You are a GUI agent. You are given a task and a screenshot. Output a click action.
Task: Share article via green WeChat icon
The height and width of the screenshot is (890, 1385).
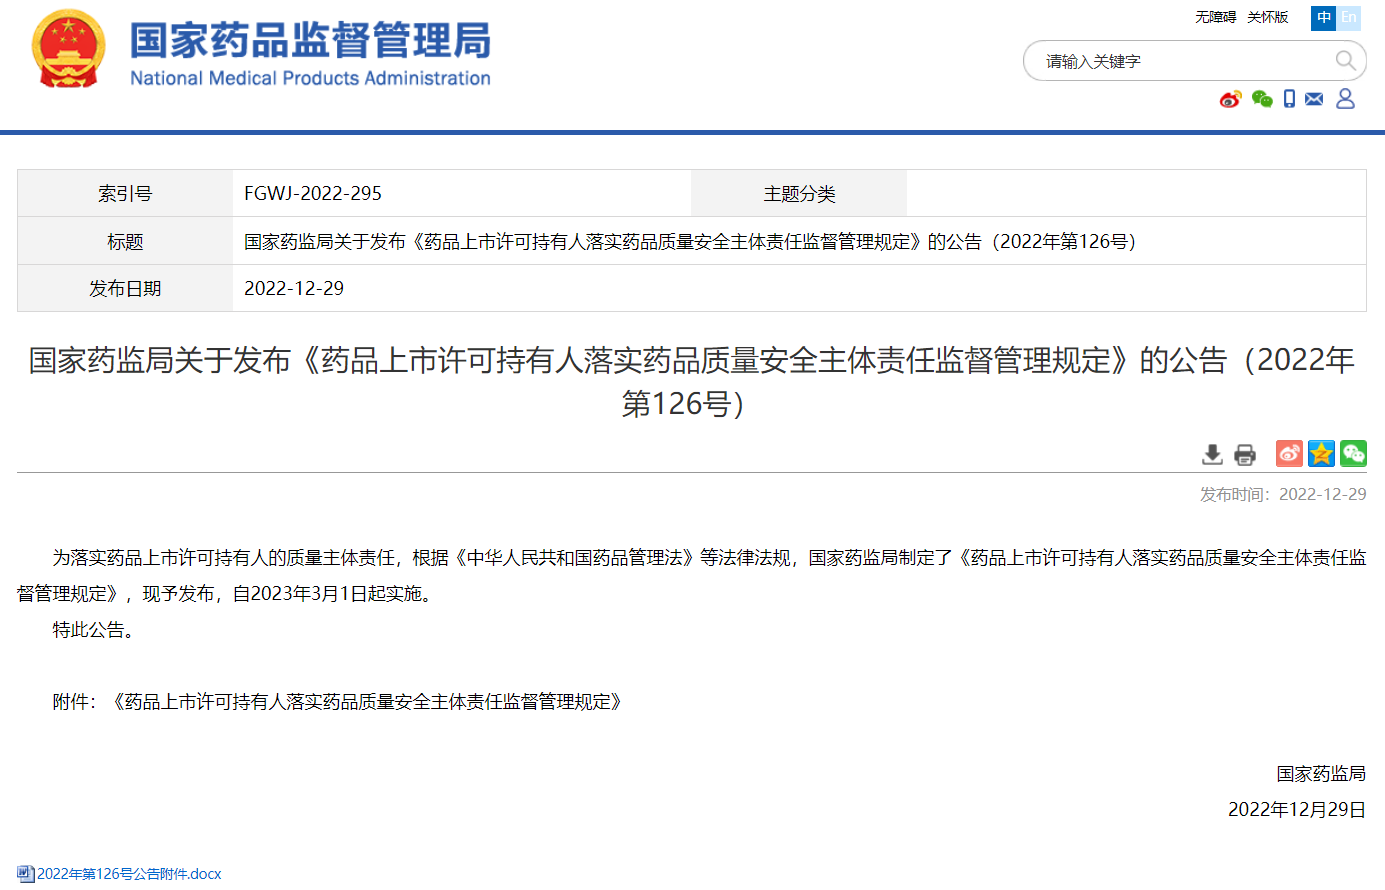pos(1354,454)
